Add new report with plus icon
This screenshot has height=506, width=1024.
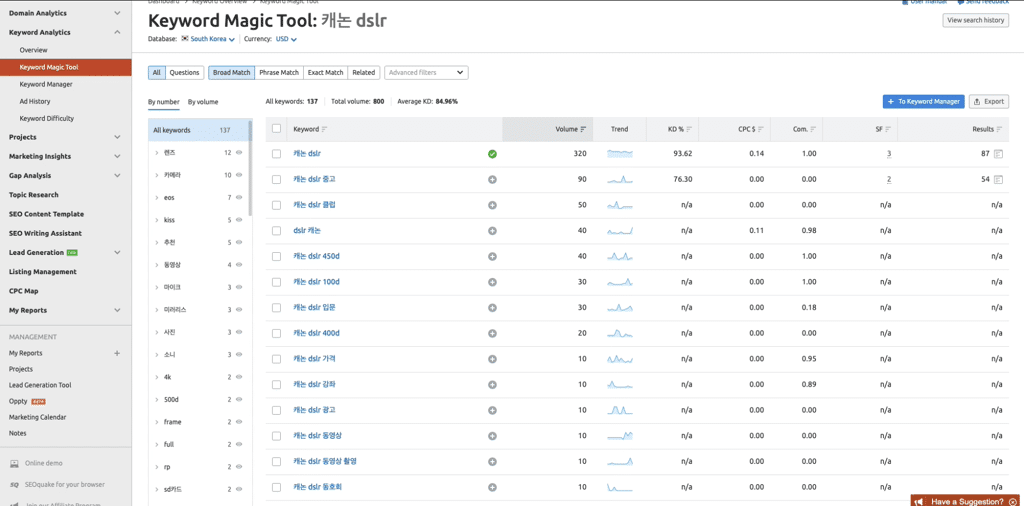pos(118,353)
